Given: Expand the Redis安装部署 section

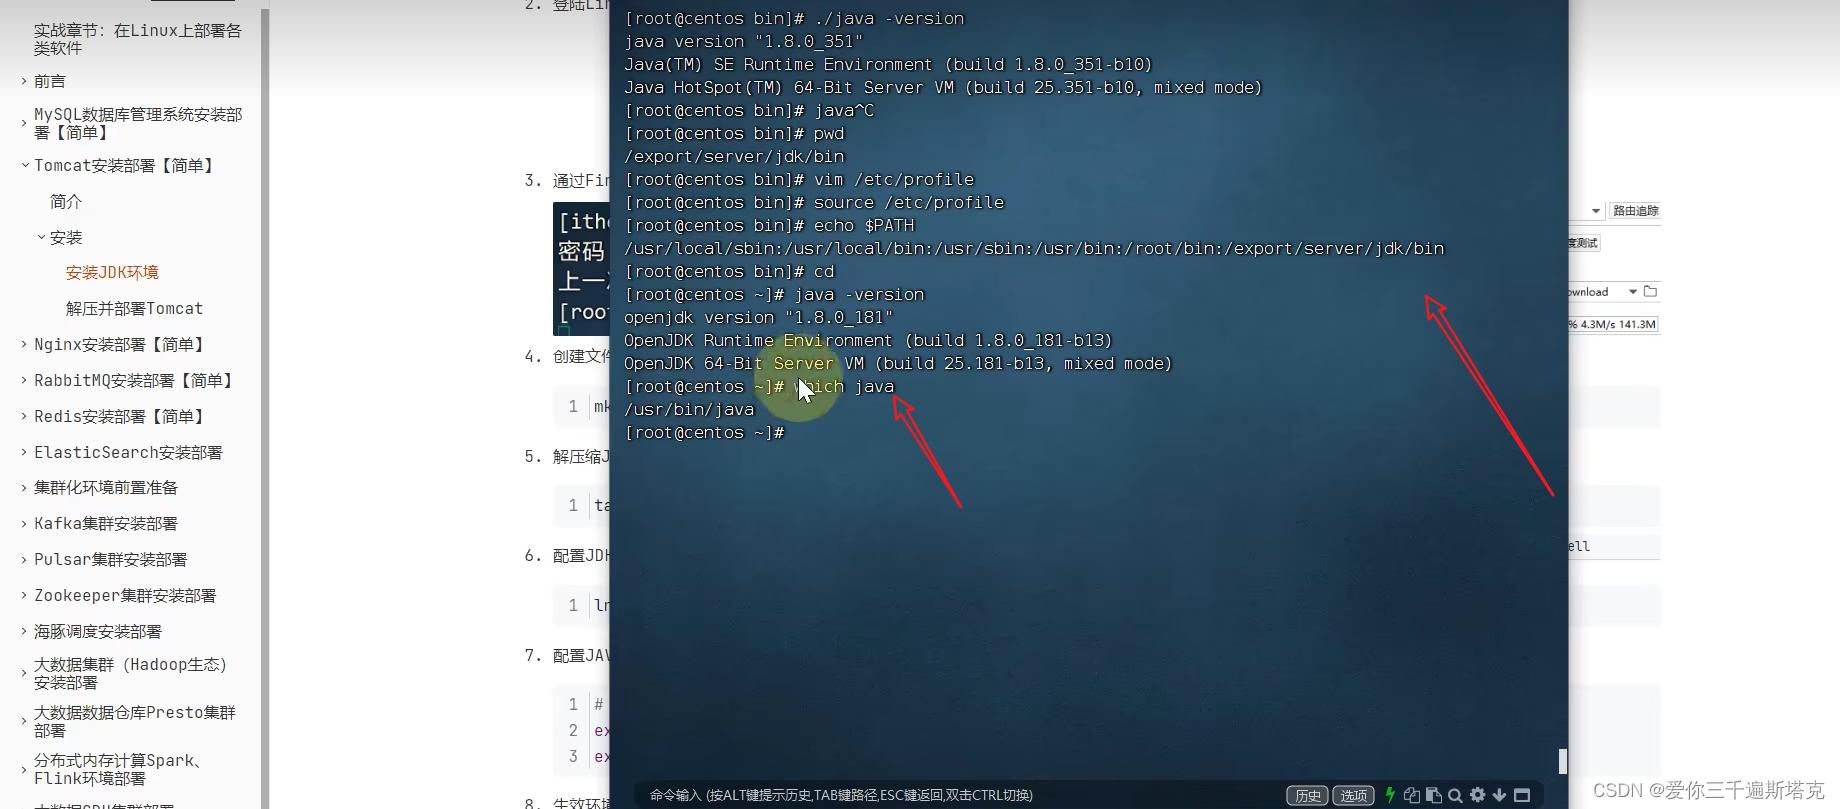Looking at the screenshot, I should [24, 417].
